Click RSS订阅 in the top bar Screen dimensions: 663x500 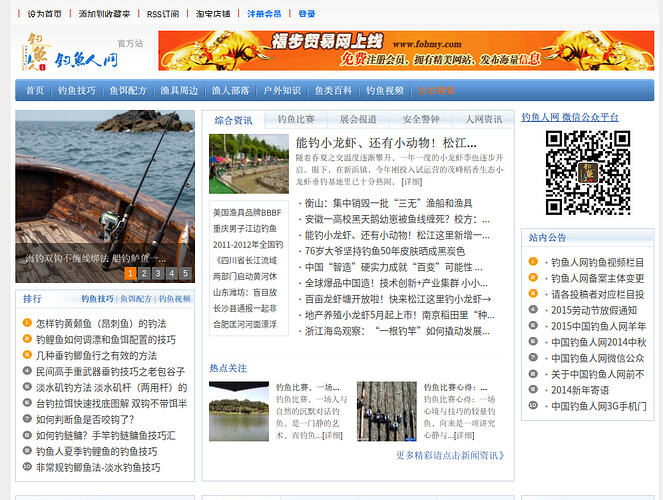pyautogui.click(x=163, y=14)
